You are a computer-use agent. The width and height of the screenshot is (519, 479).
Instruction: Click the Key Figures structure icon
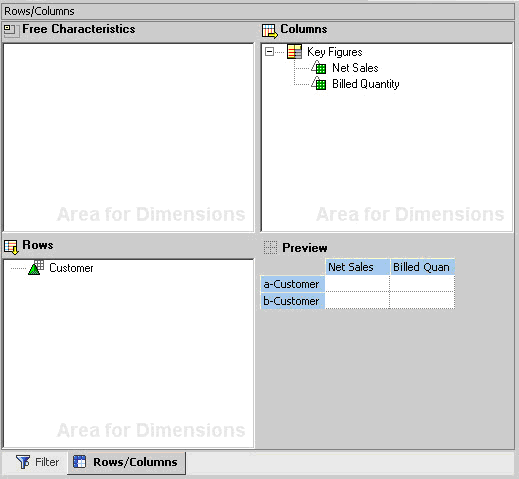[294, 52]
